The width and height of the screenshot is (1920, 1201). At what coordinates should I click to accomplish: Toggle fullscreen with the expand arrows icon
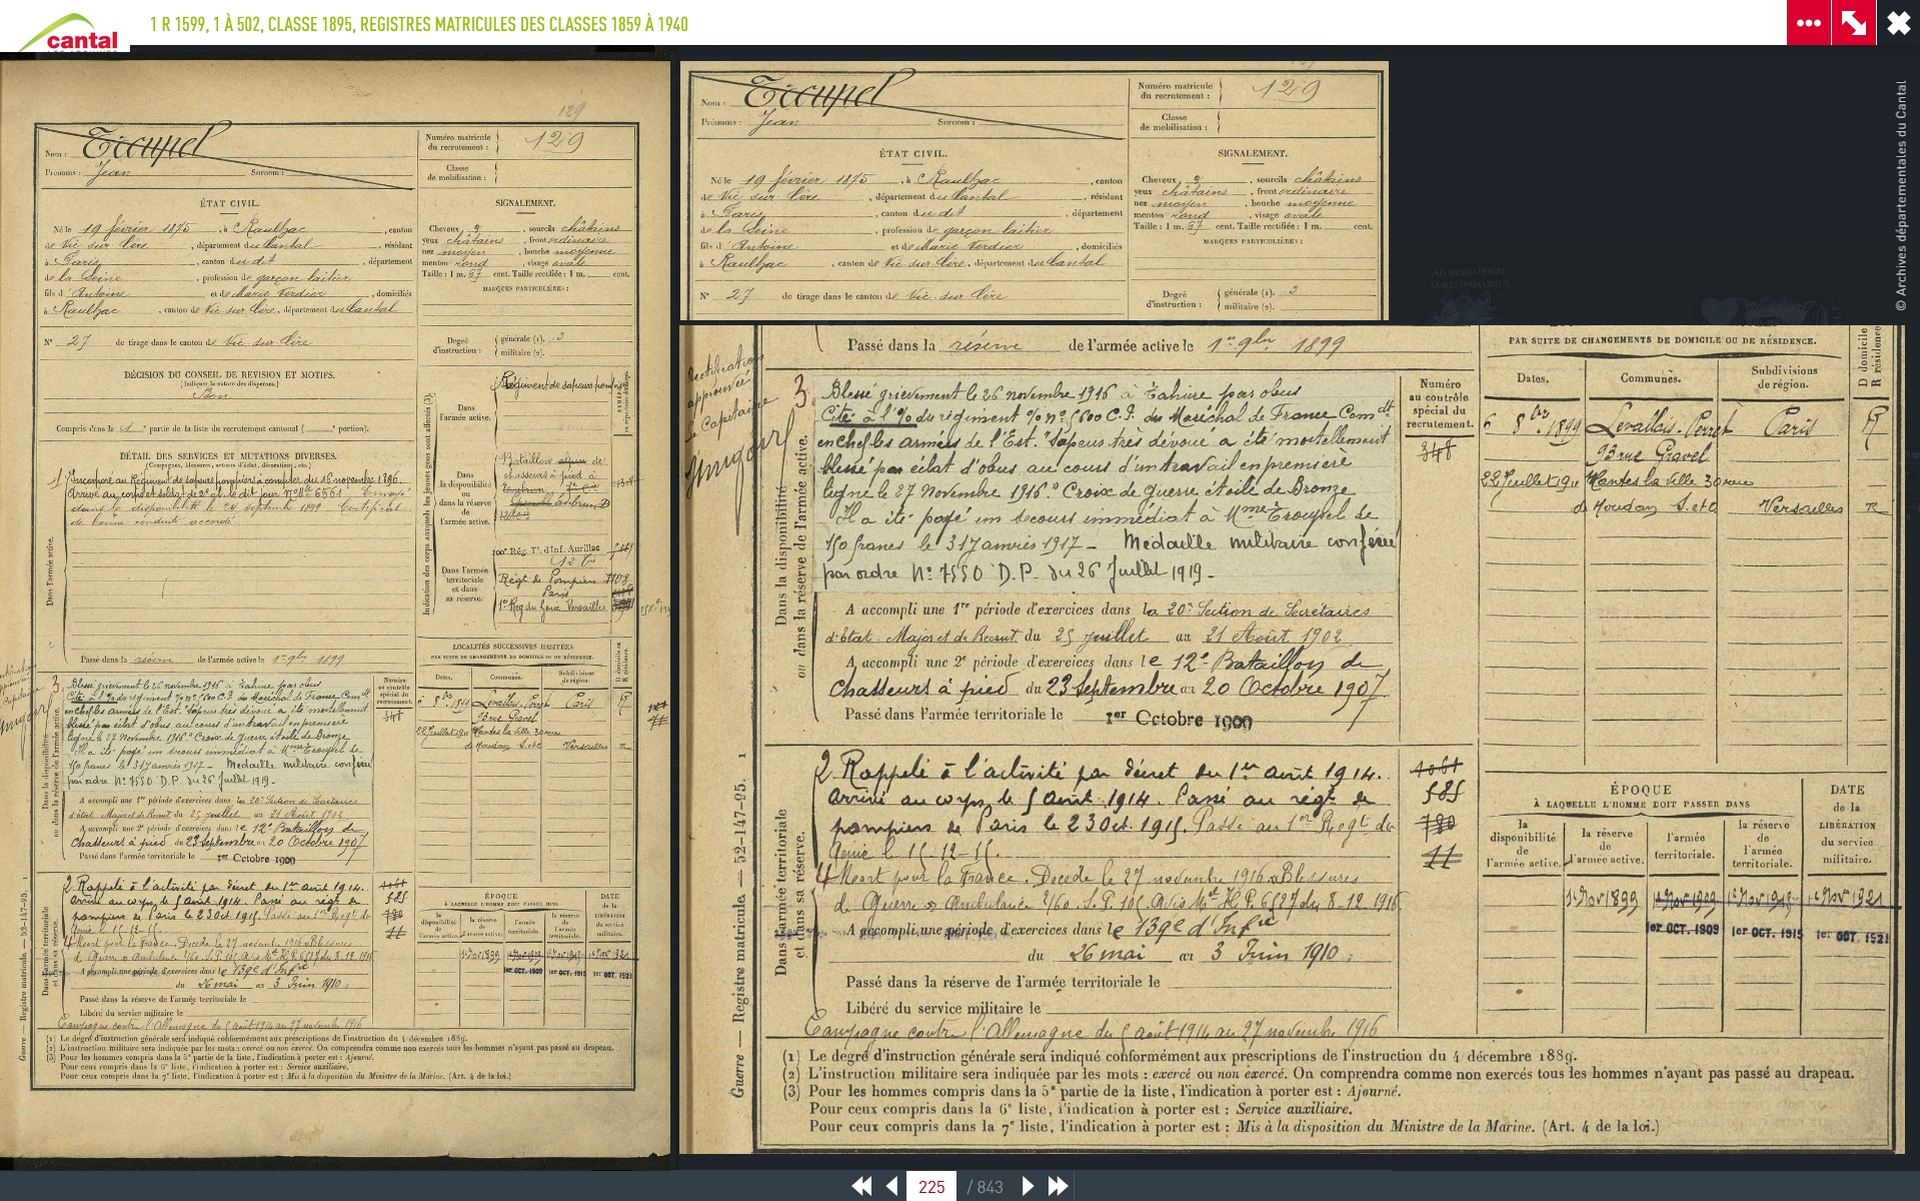pyautogui.click(x=1853, y=23)
